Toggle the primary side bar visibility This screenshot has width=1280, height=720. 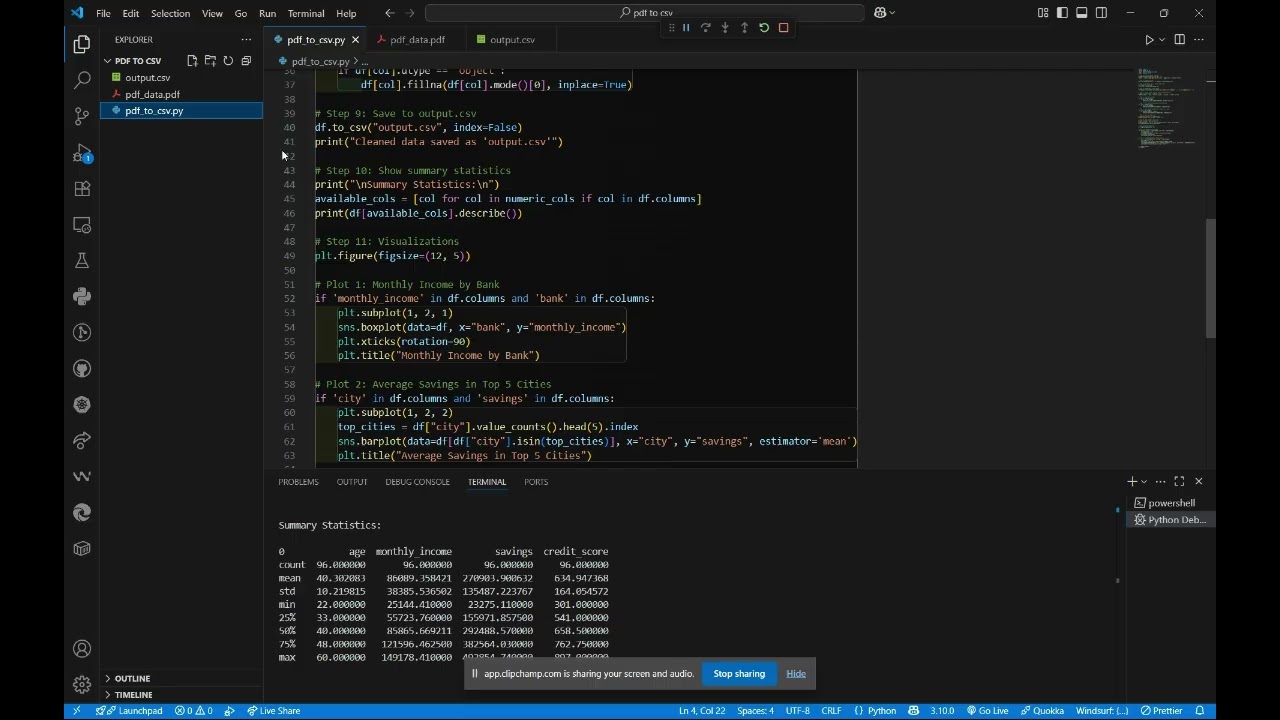pos(1062,13)
